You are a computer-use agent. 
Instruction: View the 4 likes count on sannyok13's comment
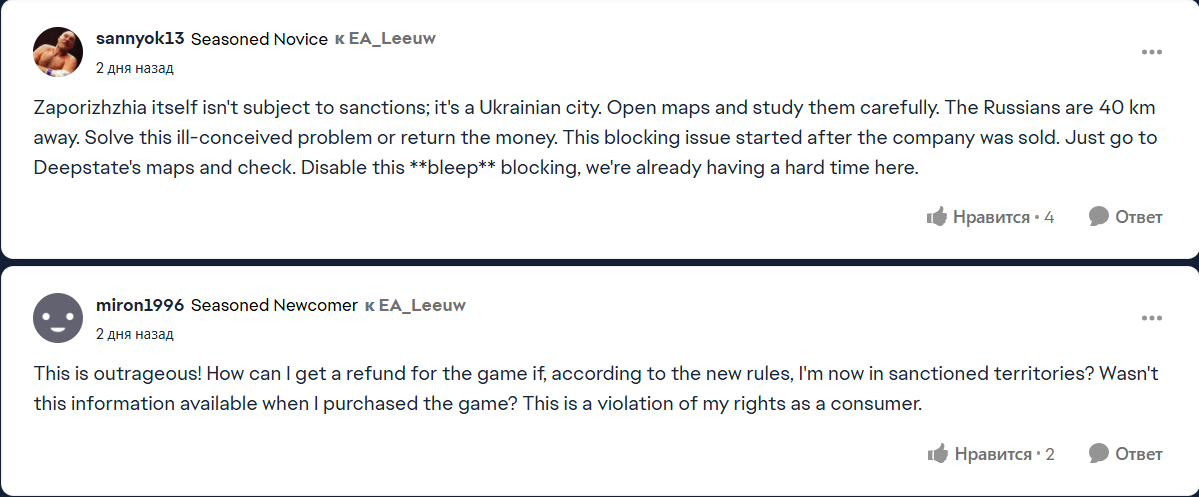click(1049, 217)
